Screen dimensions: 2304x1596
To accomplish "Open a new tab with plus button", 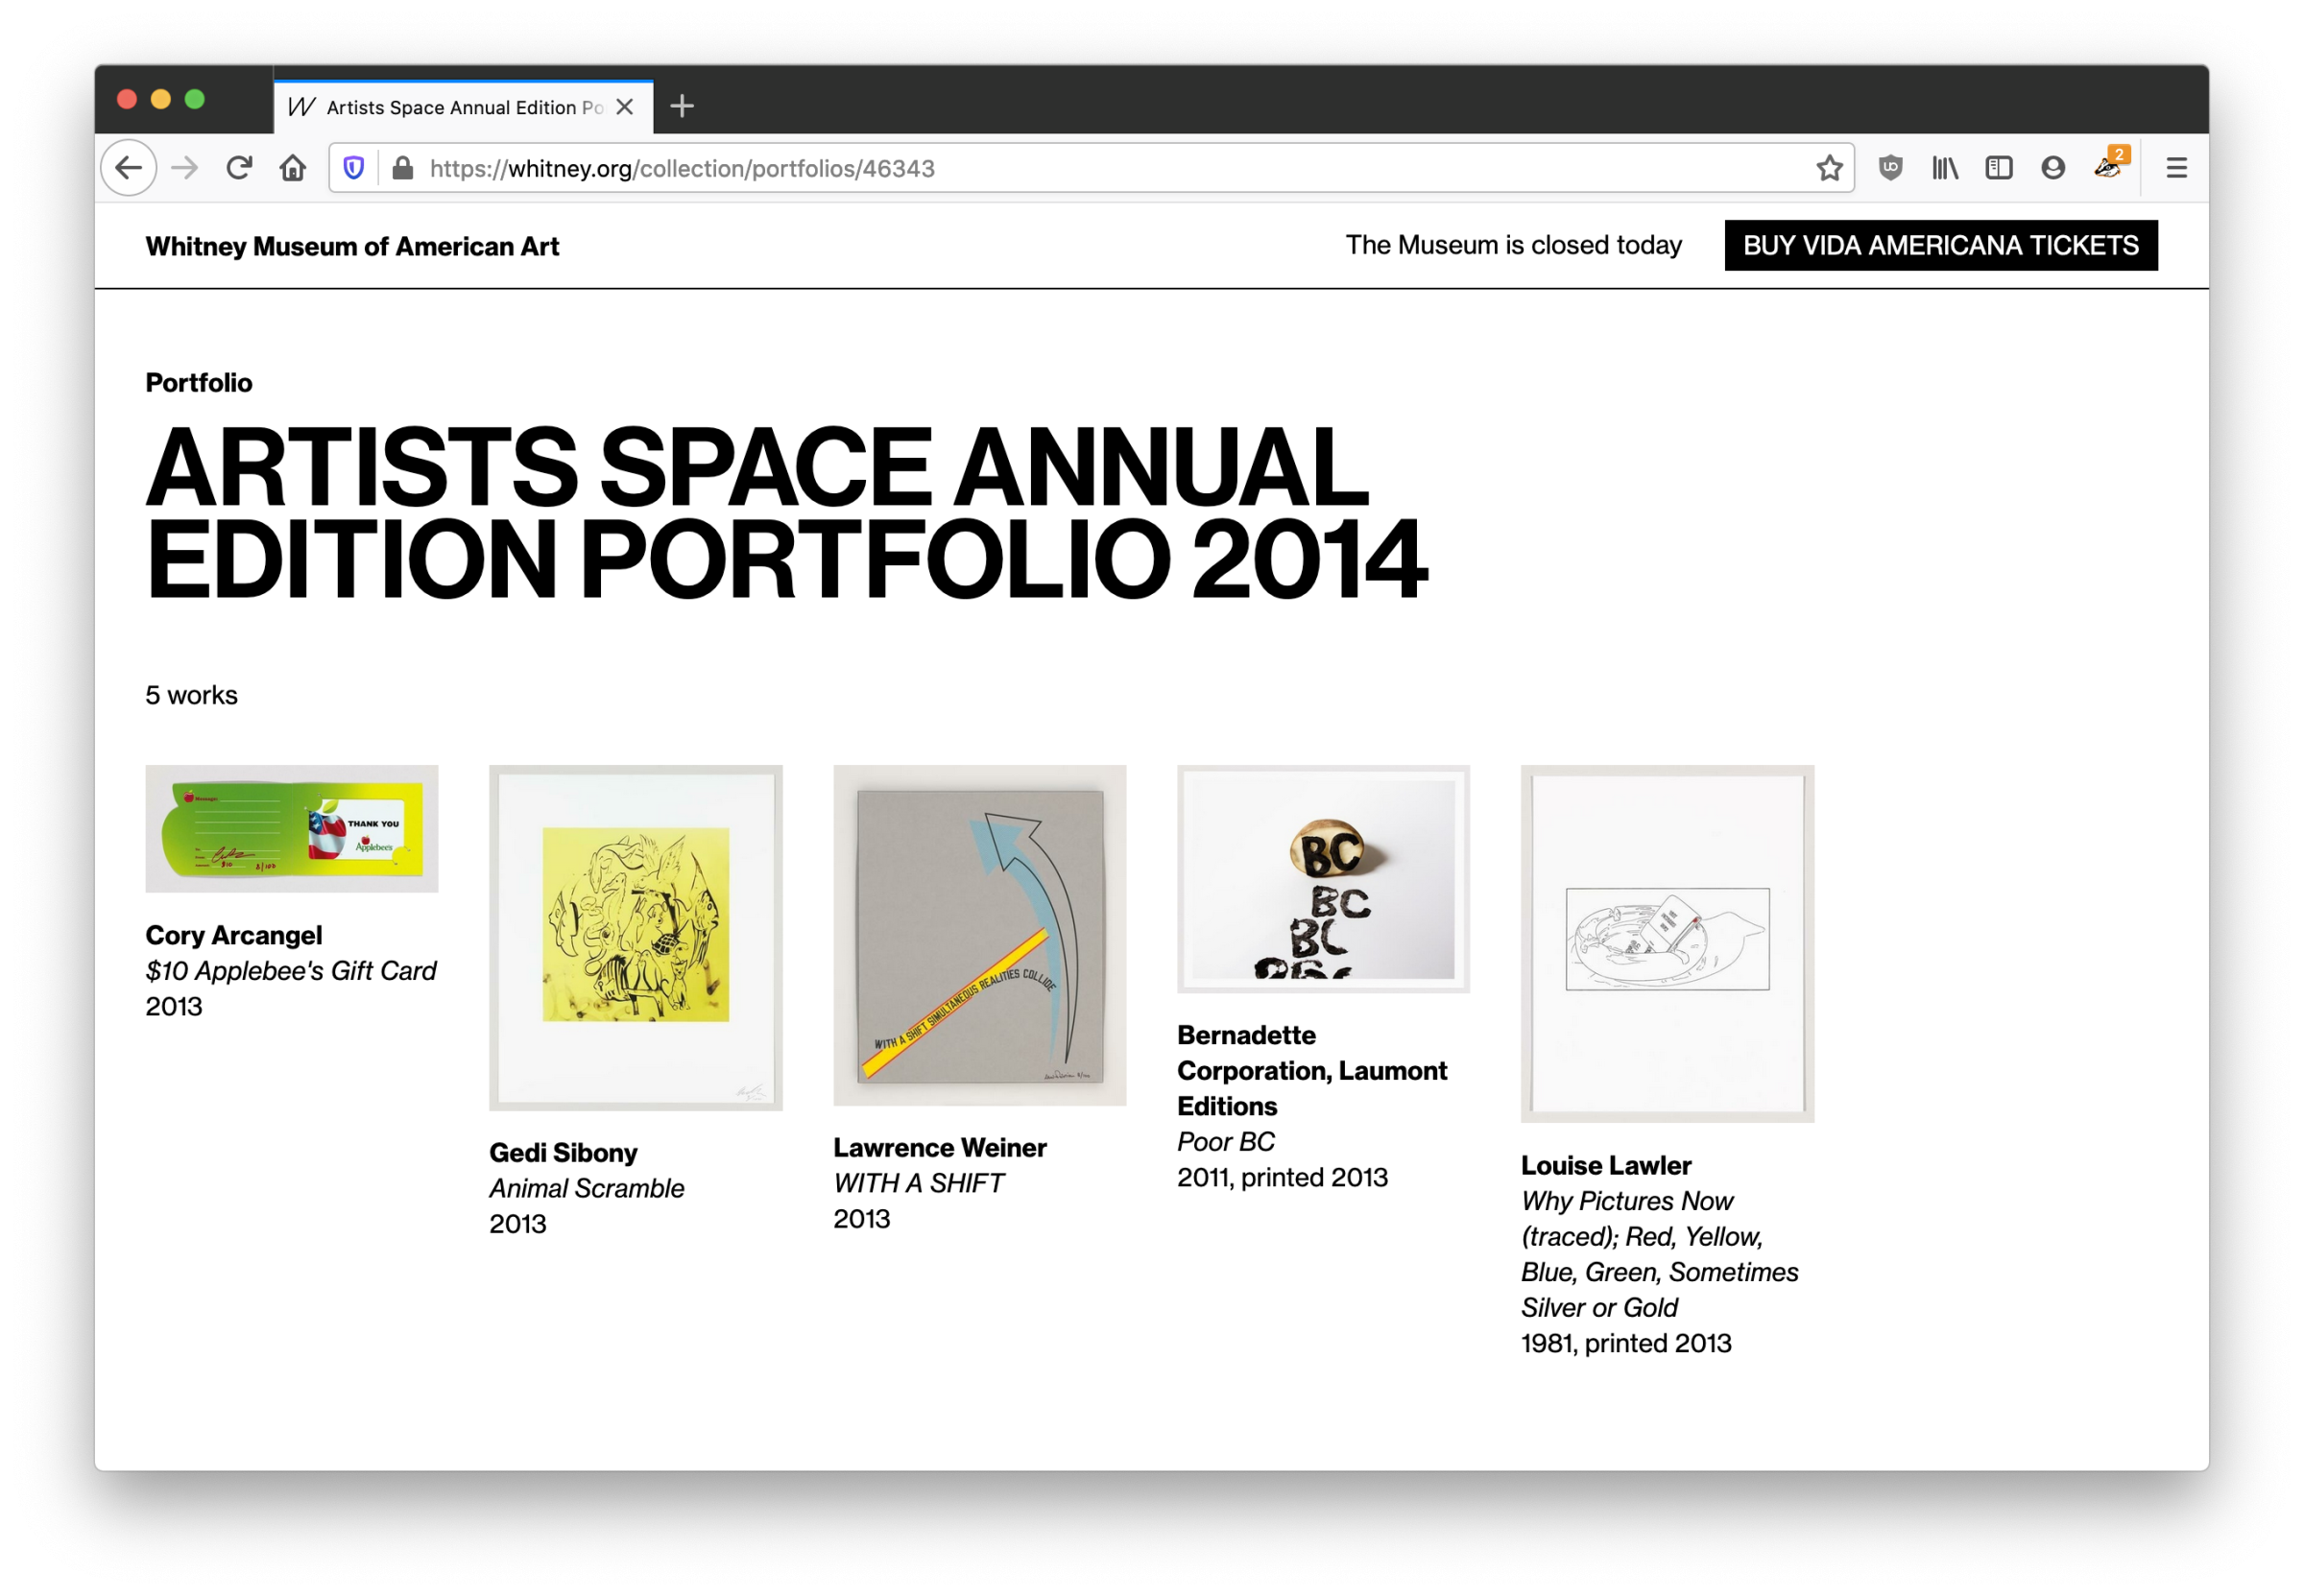I will coord(682,106).
